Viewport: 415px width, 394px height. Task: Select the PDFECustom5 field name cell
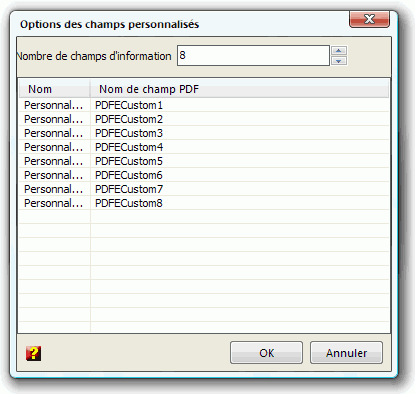pos(129,161)
